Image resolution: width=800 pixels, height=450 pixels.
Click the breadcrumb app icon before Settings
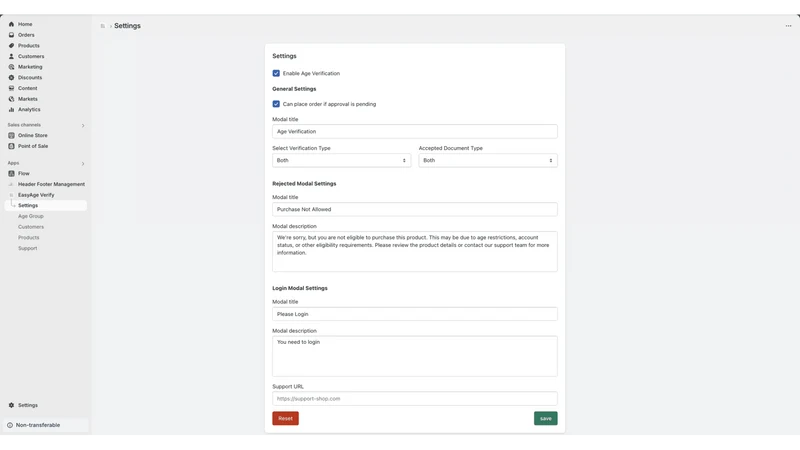pos(103,26)
